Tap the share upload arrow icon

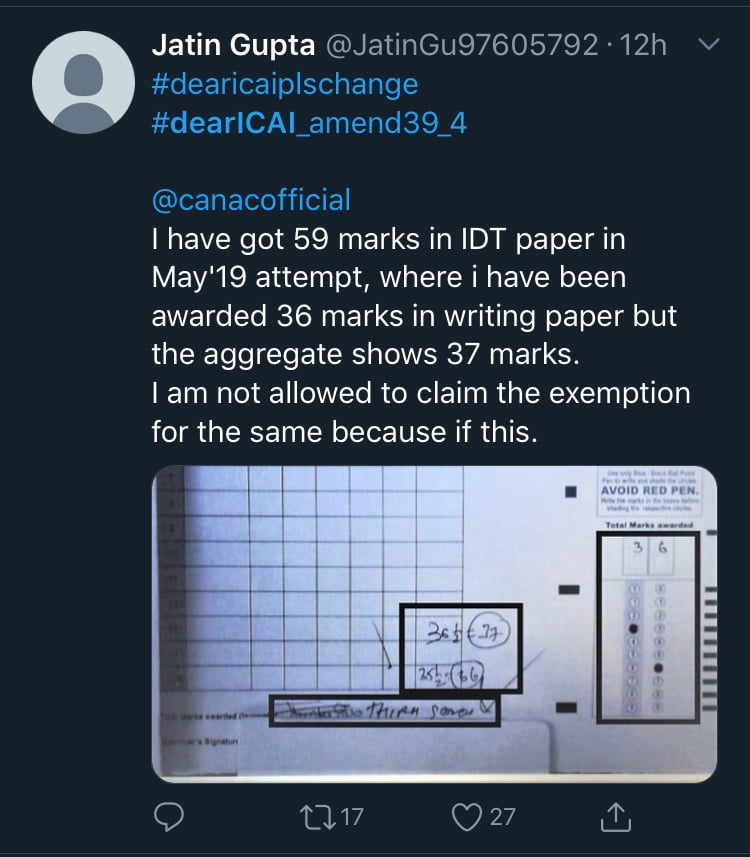[616, 817]
